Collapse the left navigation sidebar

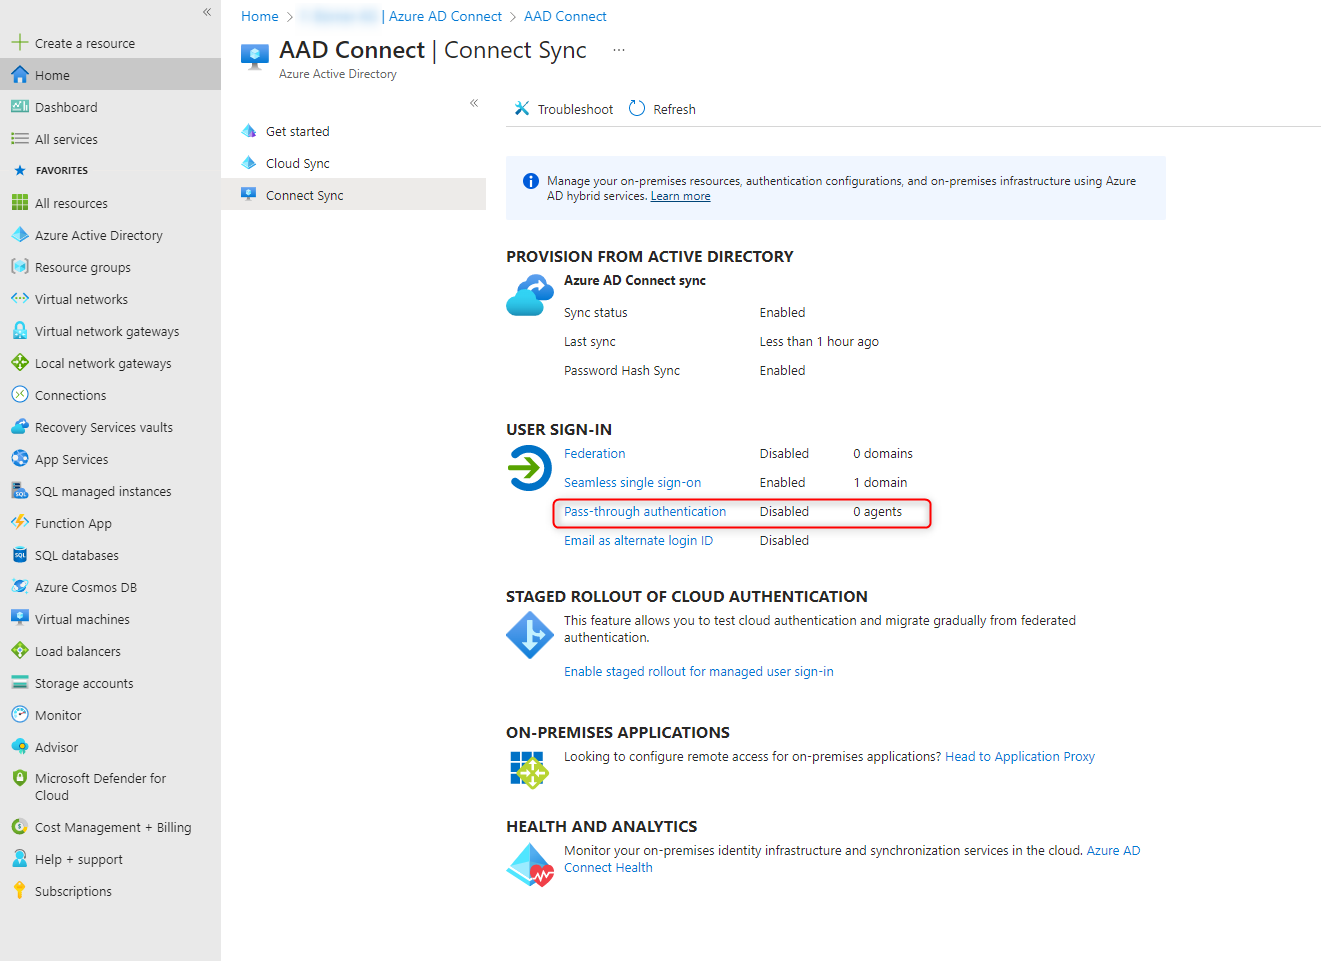click(206, 12)
